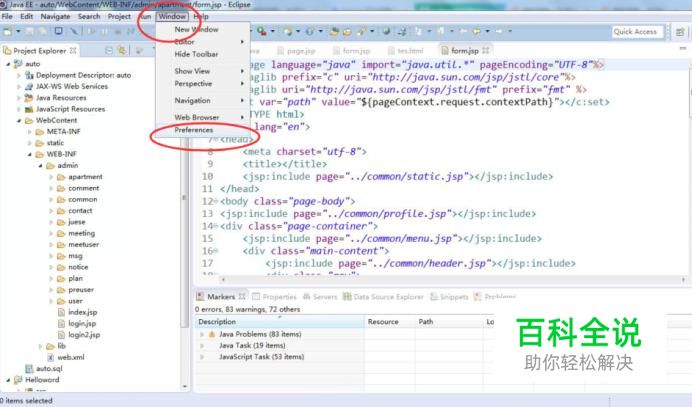Click the Run External Tools icon
Image resolution: width=692 pixels, height=407 pixels.
[262, 31]
